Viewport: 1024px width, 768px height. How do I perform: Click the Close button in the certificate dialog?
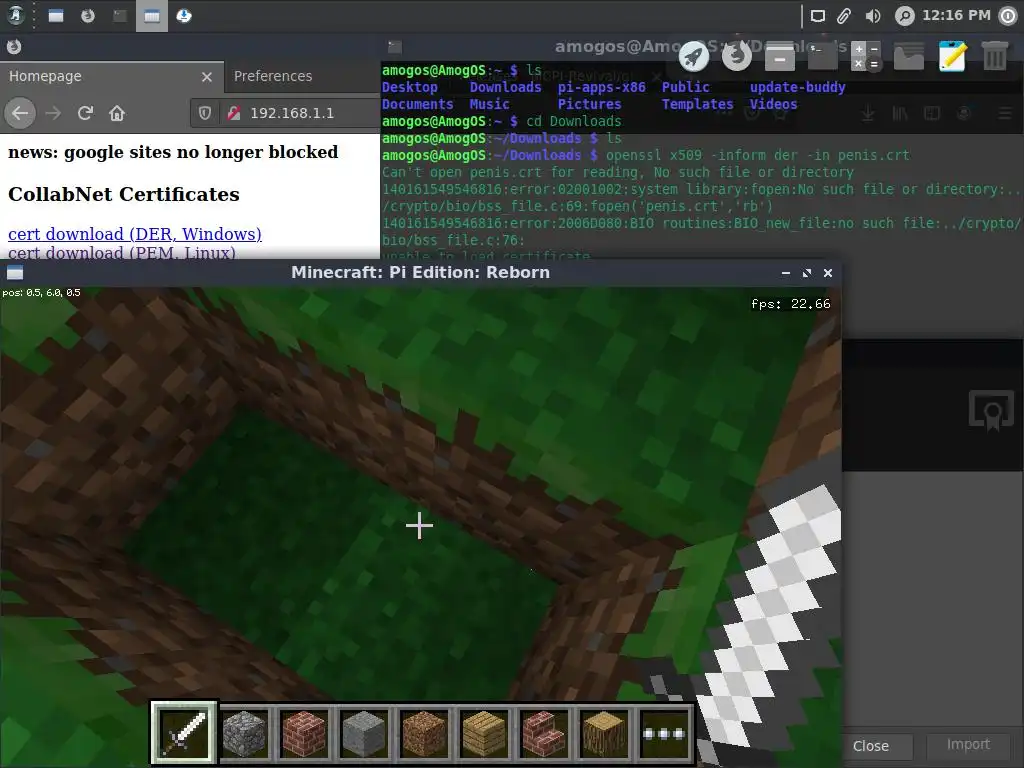click(x=871, y=746)
